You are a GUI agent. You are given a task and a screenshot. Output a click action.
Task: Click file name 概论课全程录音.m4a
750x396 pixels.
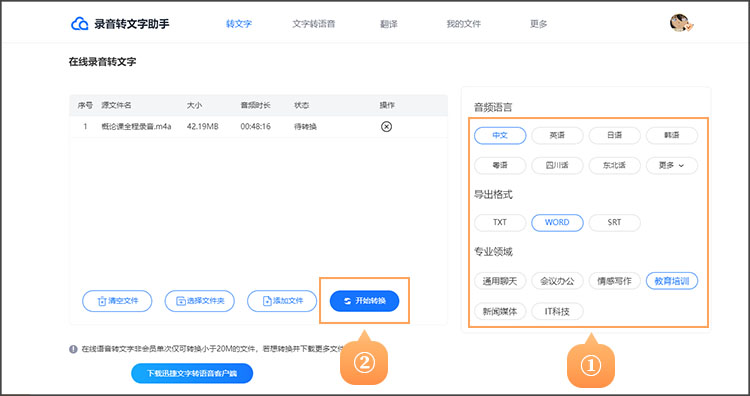[136, 127]
